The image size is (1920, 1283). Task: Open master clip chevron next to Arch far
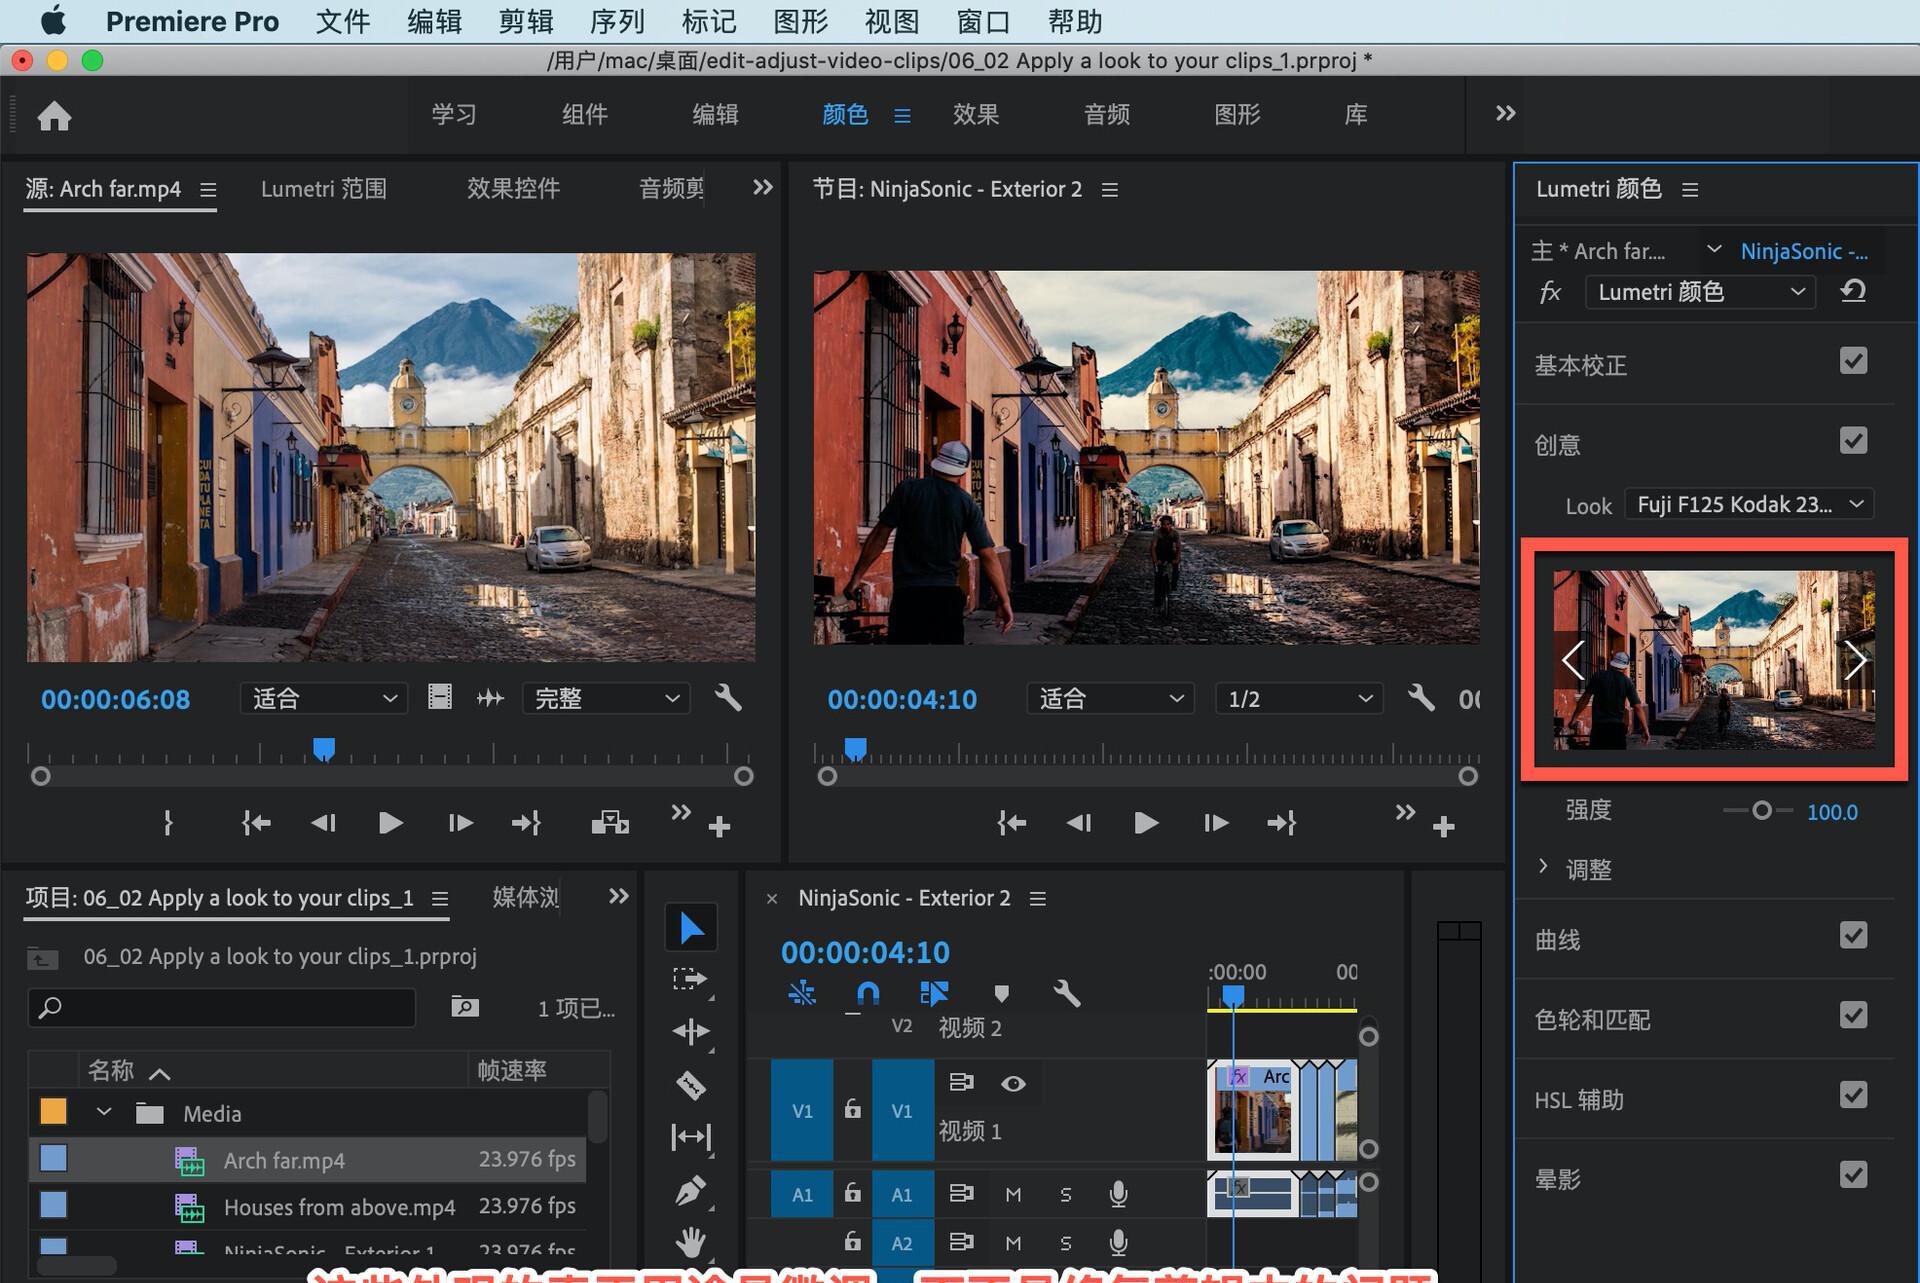pyautogui.click(x=1713, y=249)
